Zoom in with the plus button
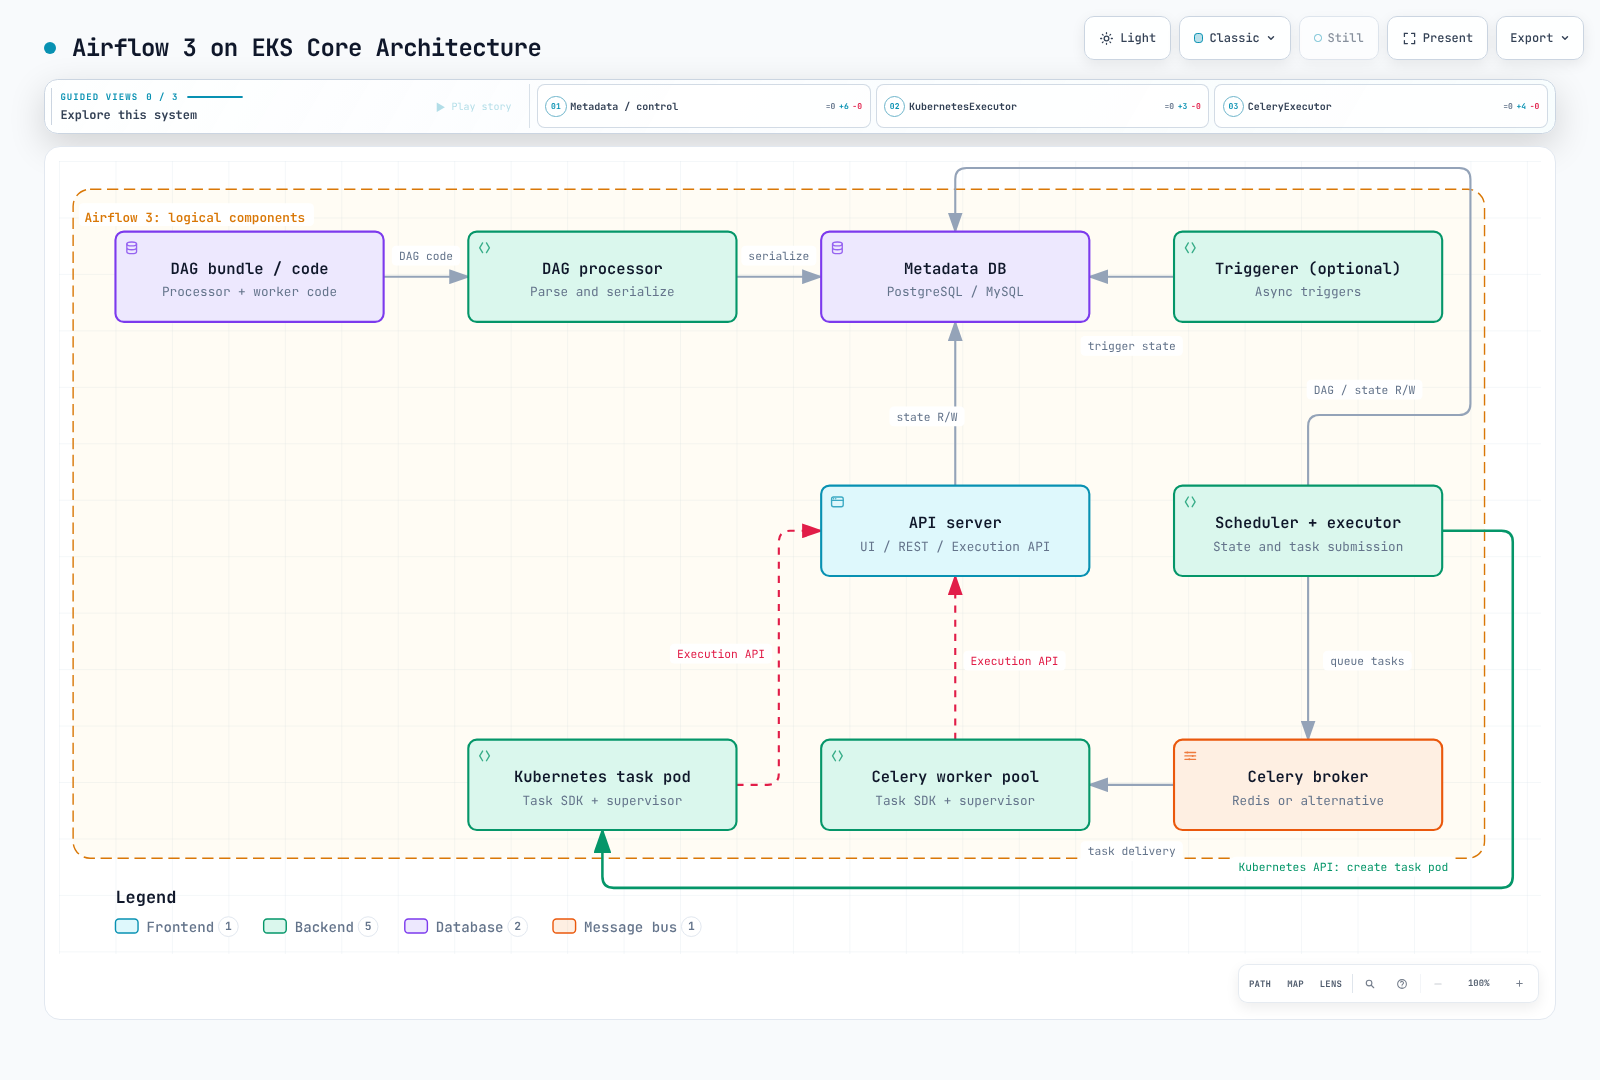The width and height of the screenshot is (1600, 1080). [x=1519, y=984]
